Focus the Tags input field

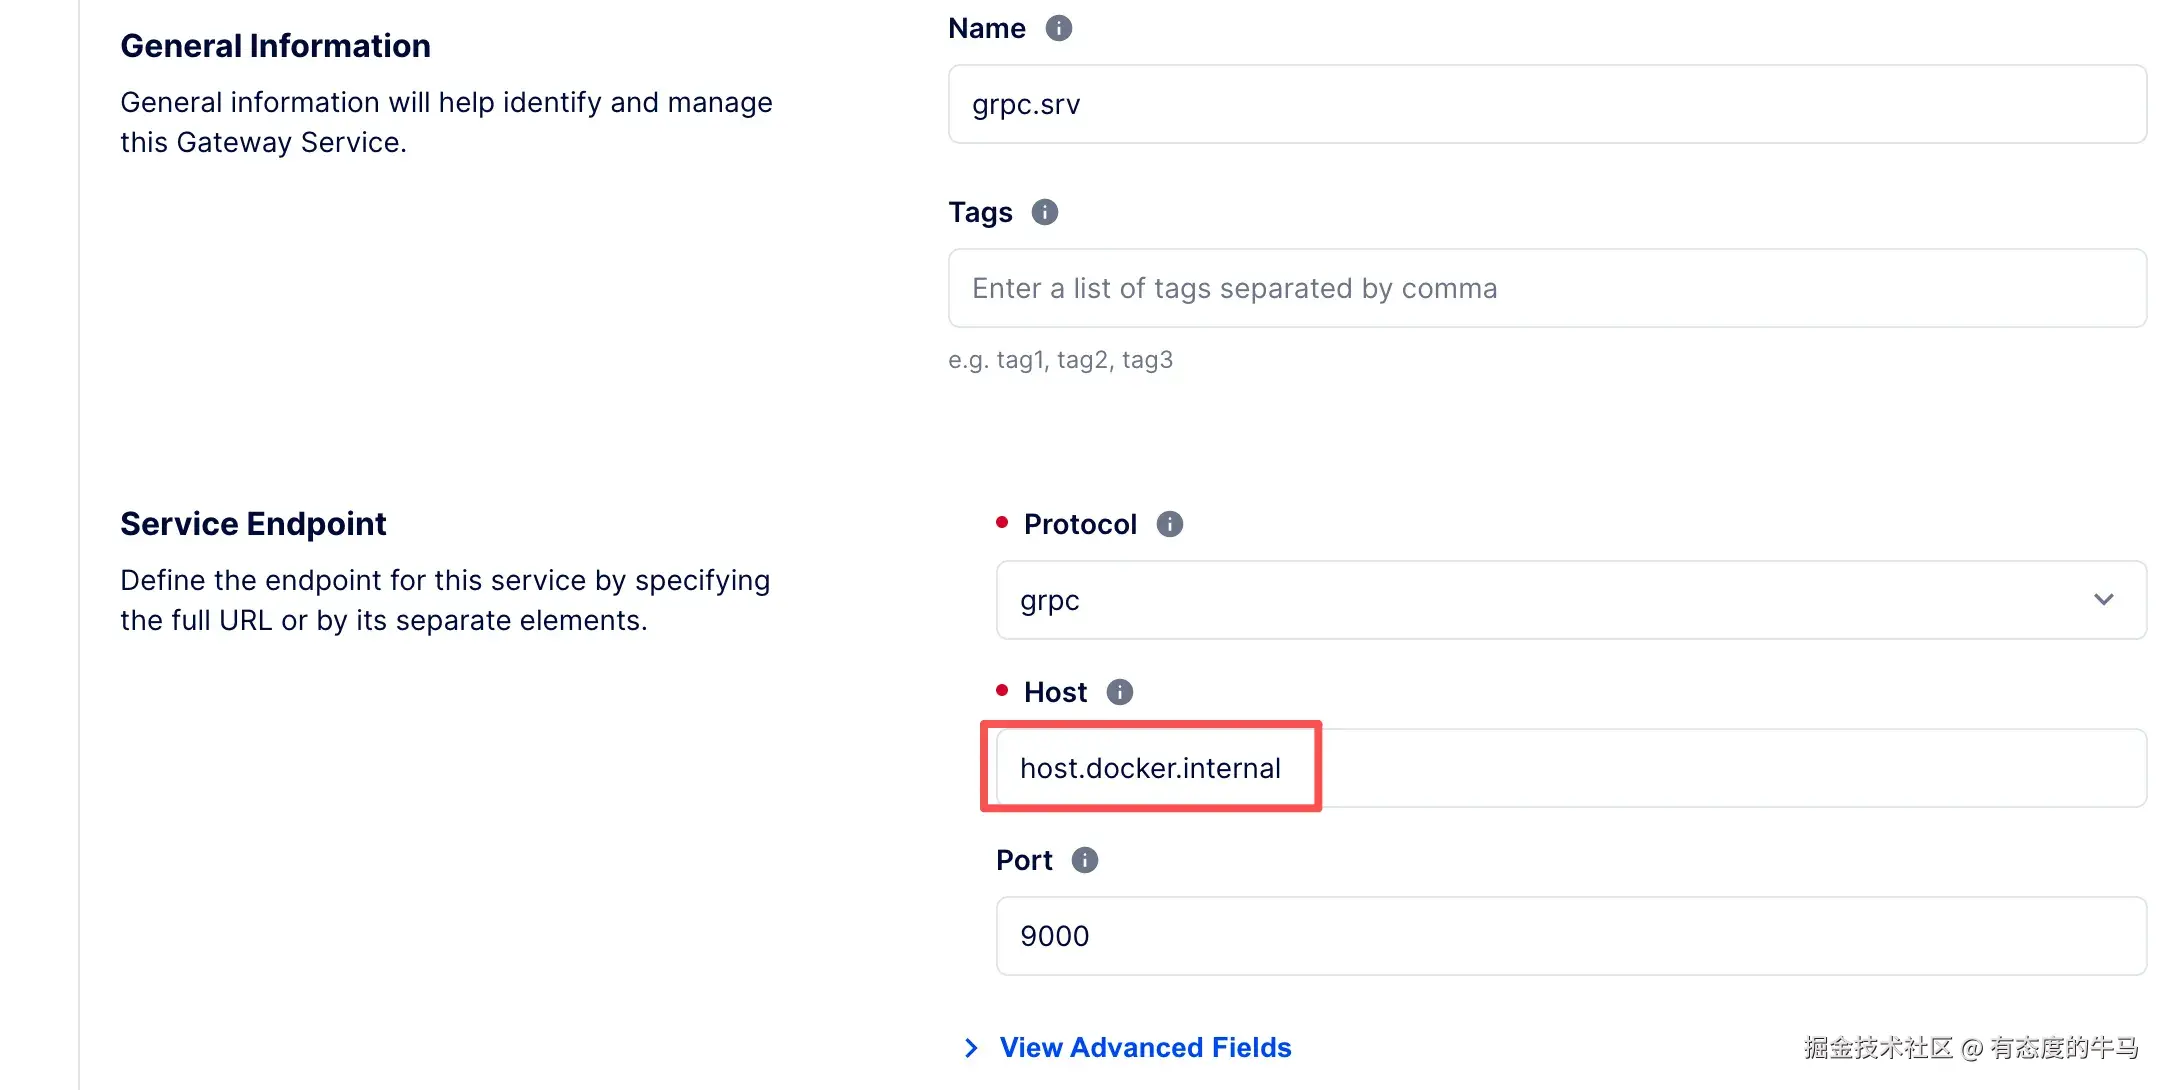click(x=1546, y=288)
